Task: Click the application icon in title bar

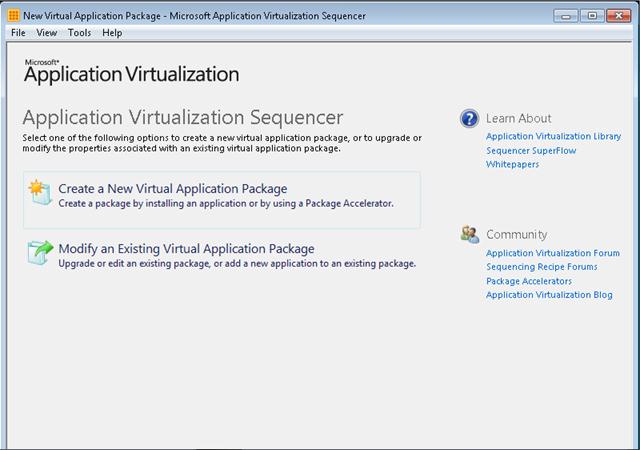Action: coord(13,16)
